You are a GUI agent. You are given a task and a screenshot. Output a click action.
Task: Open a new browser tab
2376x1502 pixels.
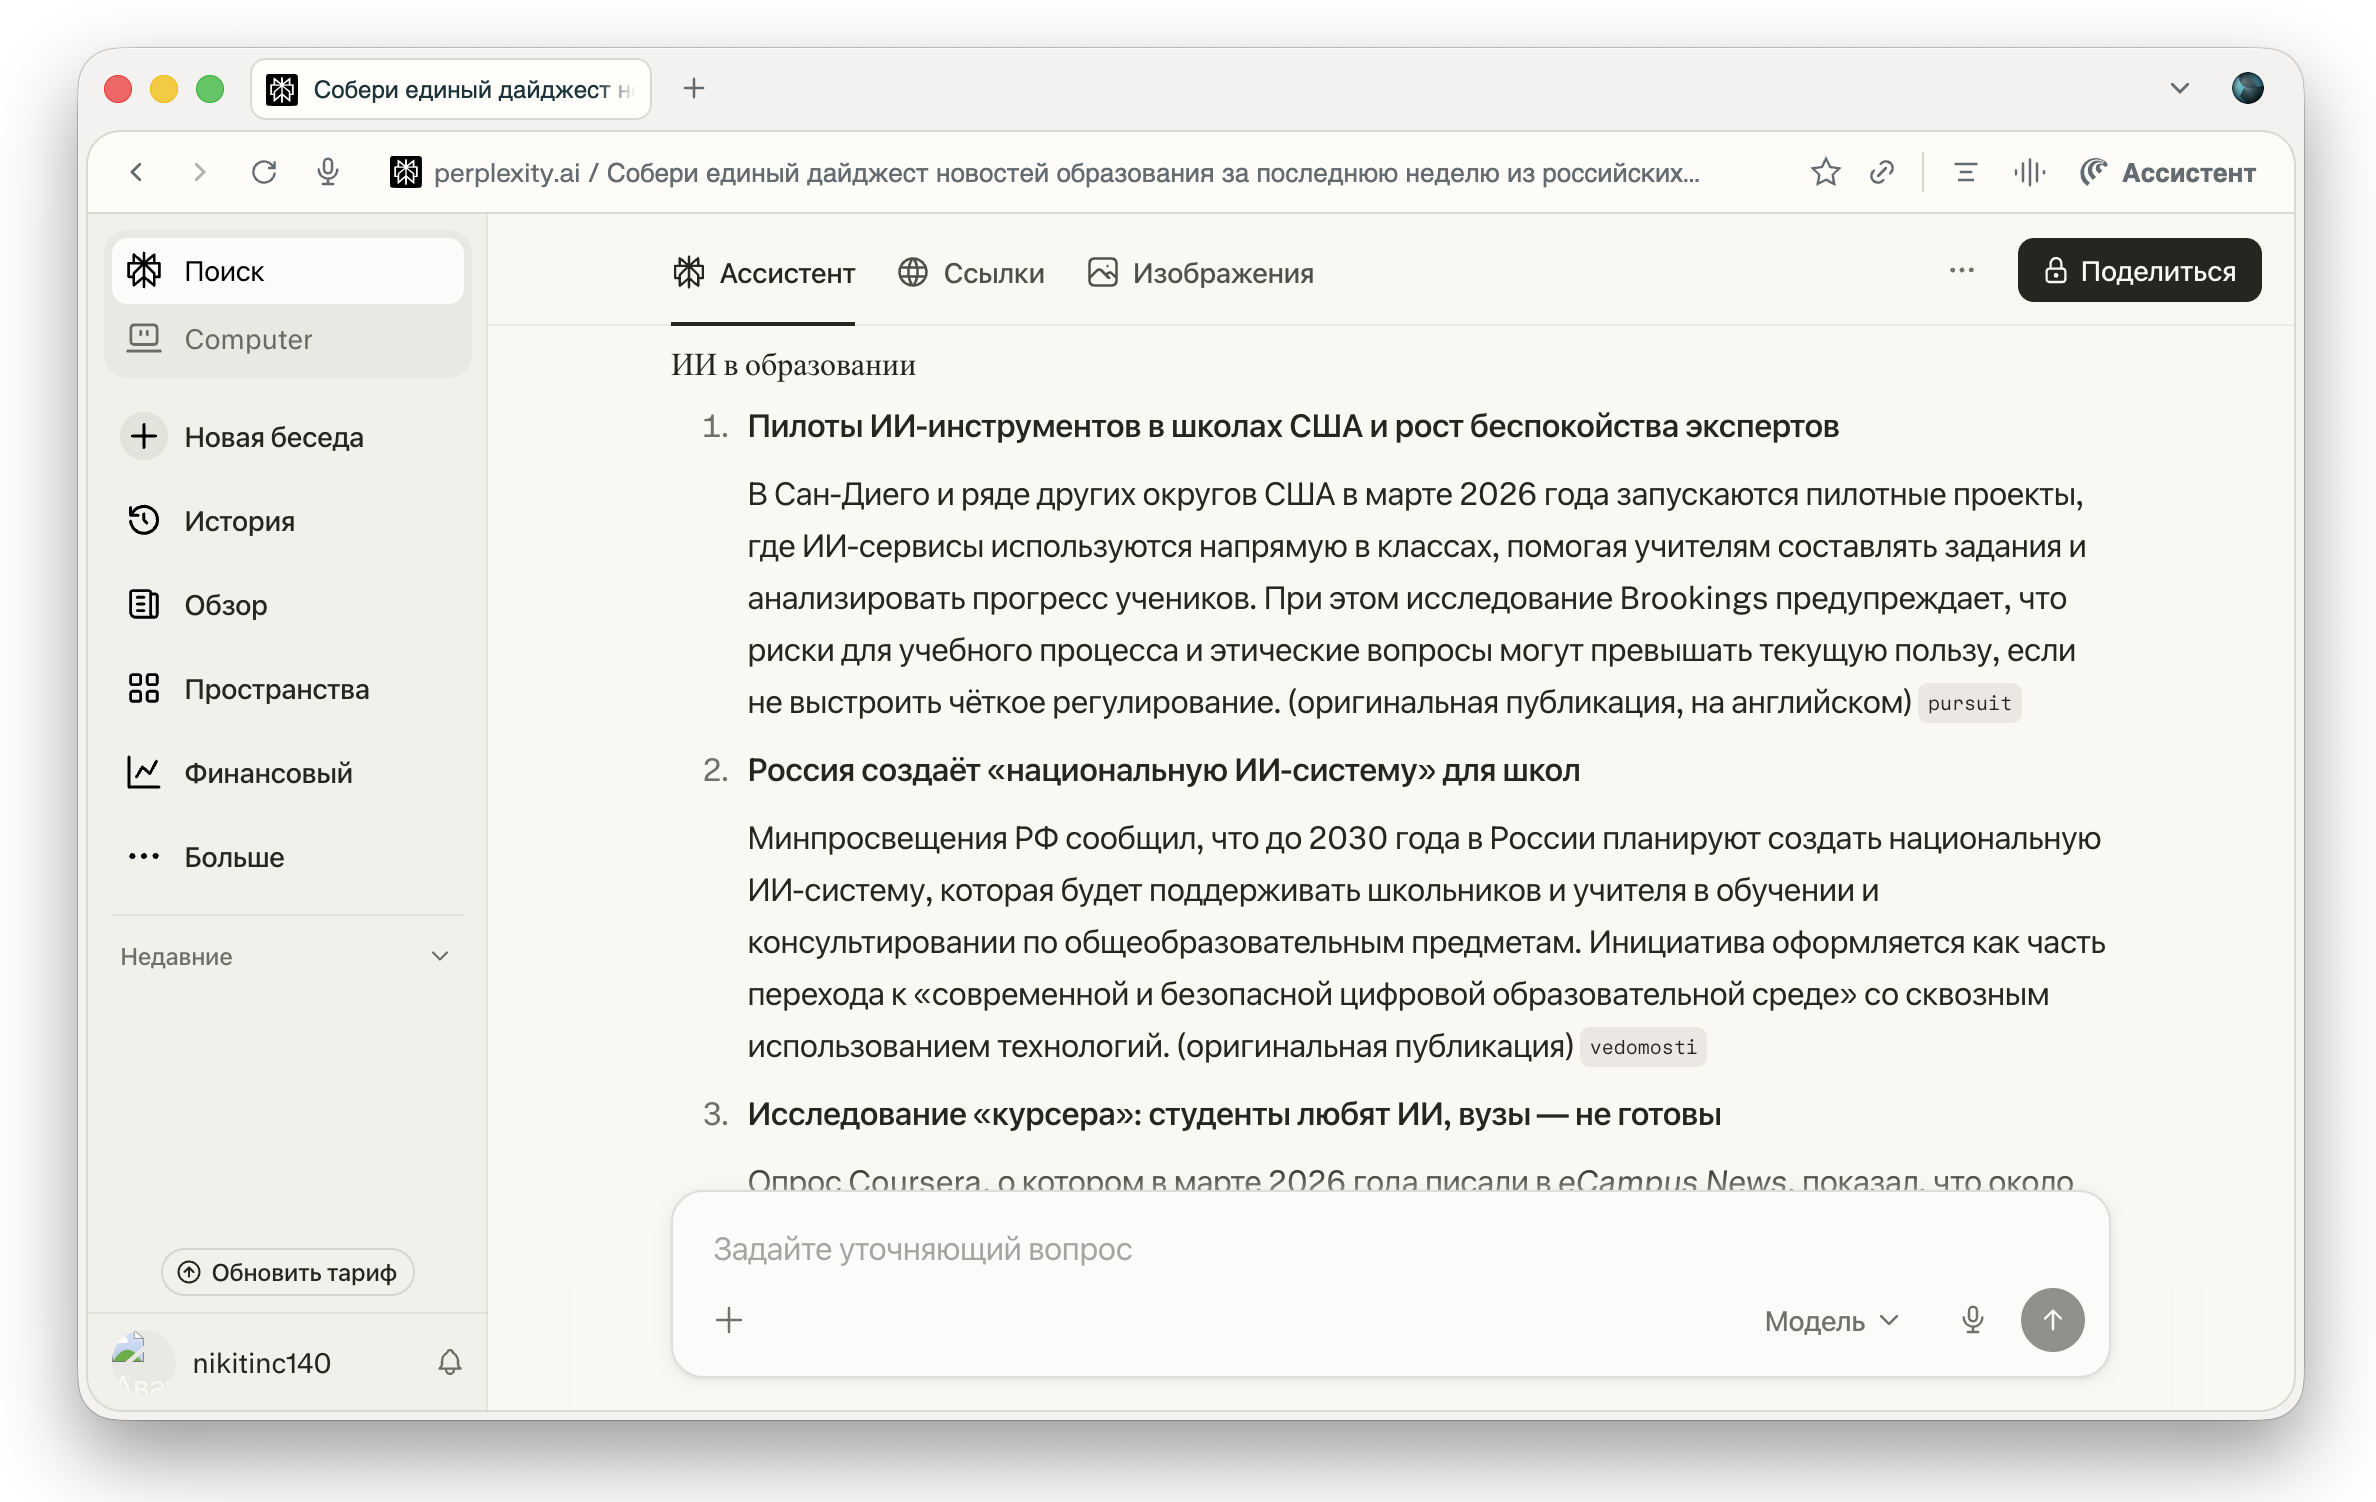(694, 89)
